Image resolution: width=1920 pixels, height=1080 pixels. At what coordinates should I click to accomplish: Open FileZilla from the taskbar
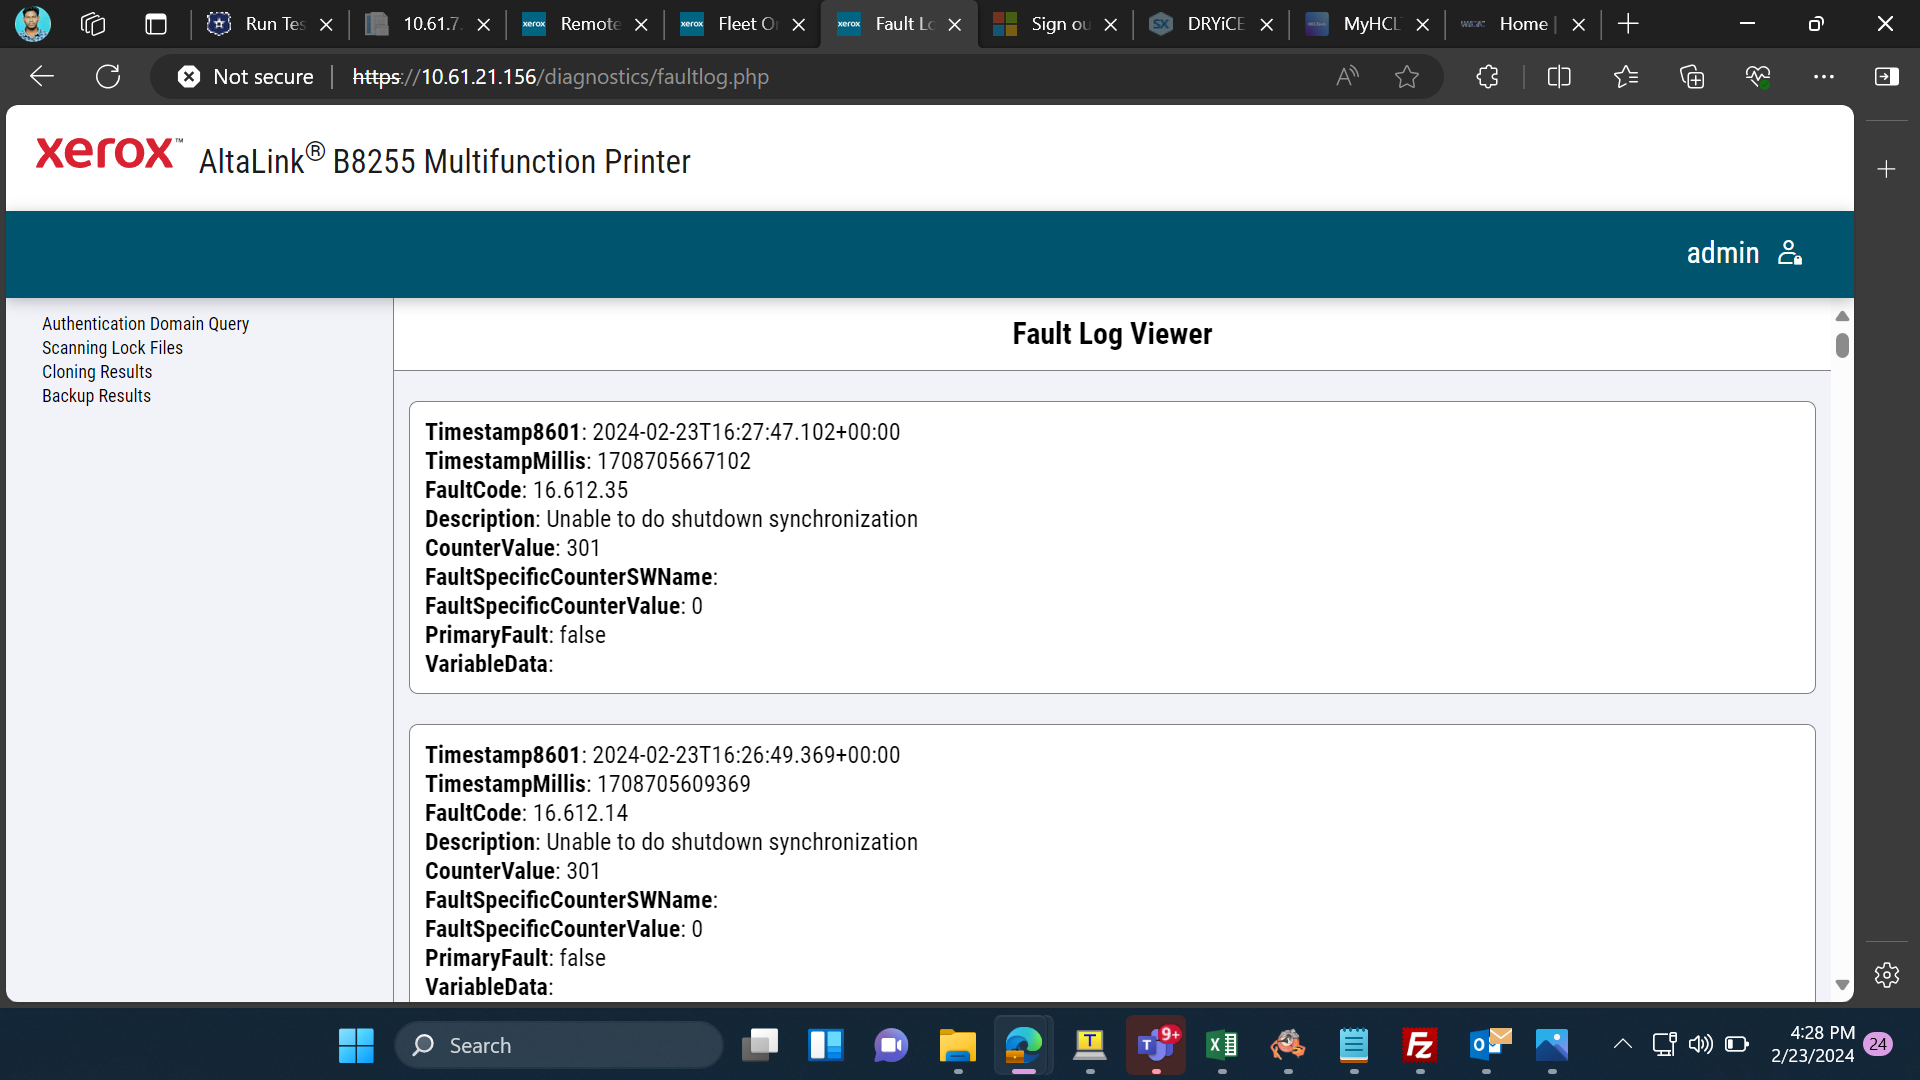(1419, 1045)
